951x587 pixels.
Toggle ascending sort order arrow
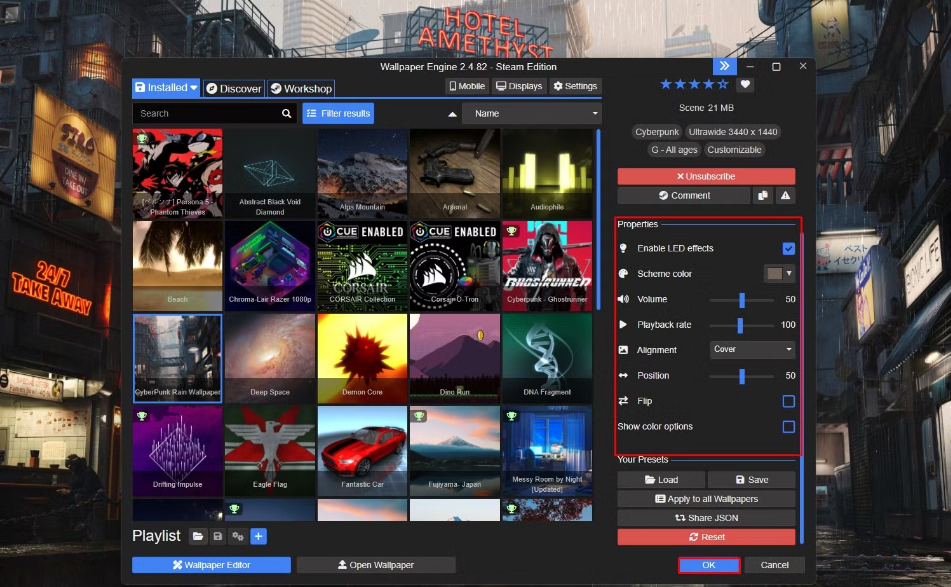click(x=452, y=113)
